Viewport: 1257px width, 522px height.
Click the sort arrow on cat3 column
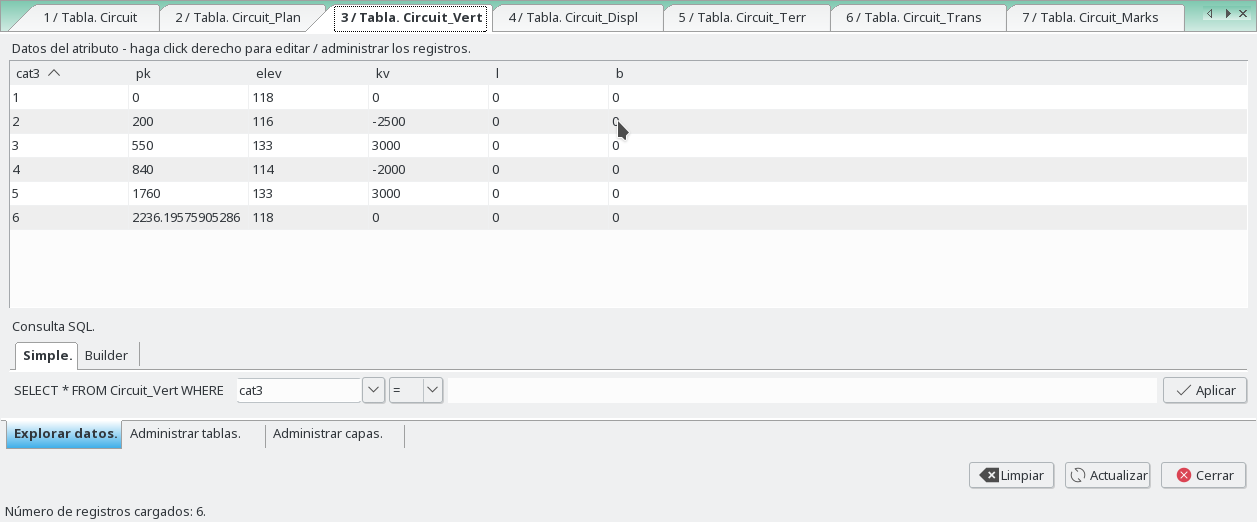coord(54,73)
